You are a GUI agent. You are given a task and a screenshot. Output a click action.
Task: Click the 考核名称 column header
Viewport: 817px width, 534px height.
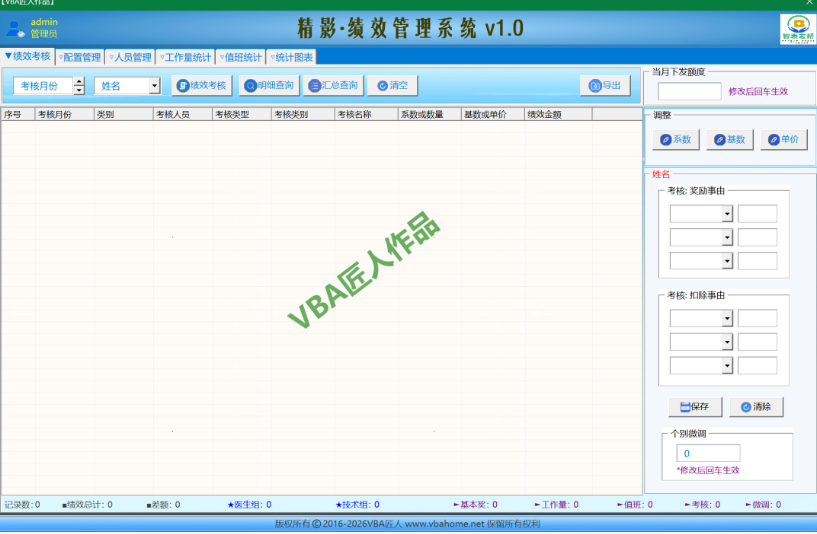coord(366,115)
